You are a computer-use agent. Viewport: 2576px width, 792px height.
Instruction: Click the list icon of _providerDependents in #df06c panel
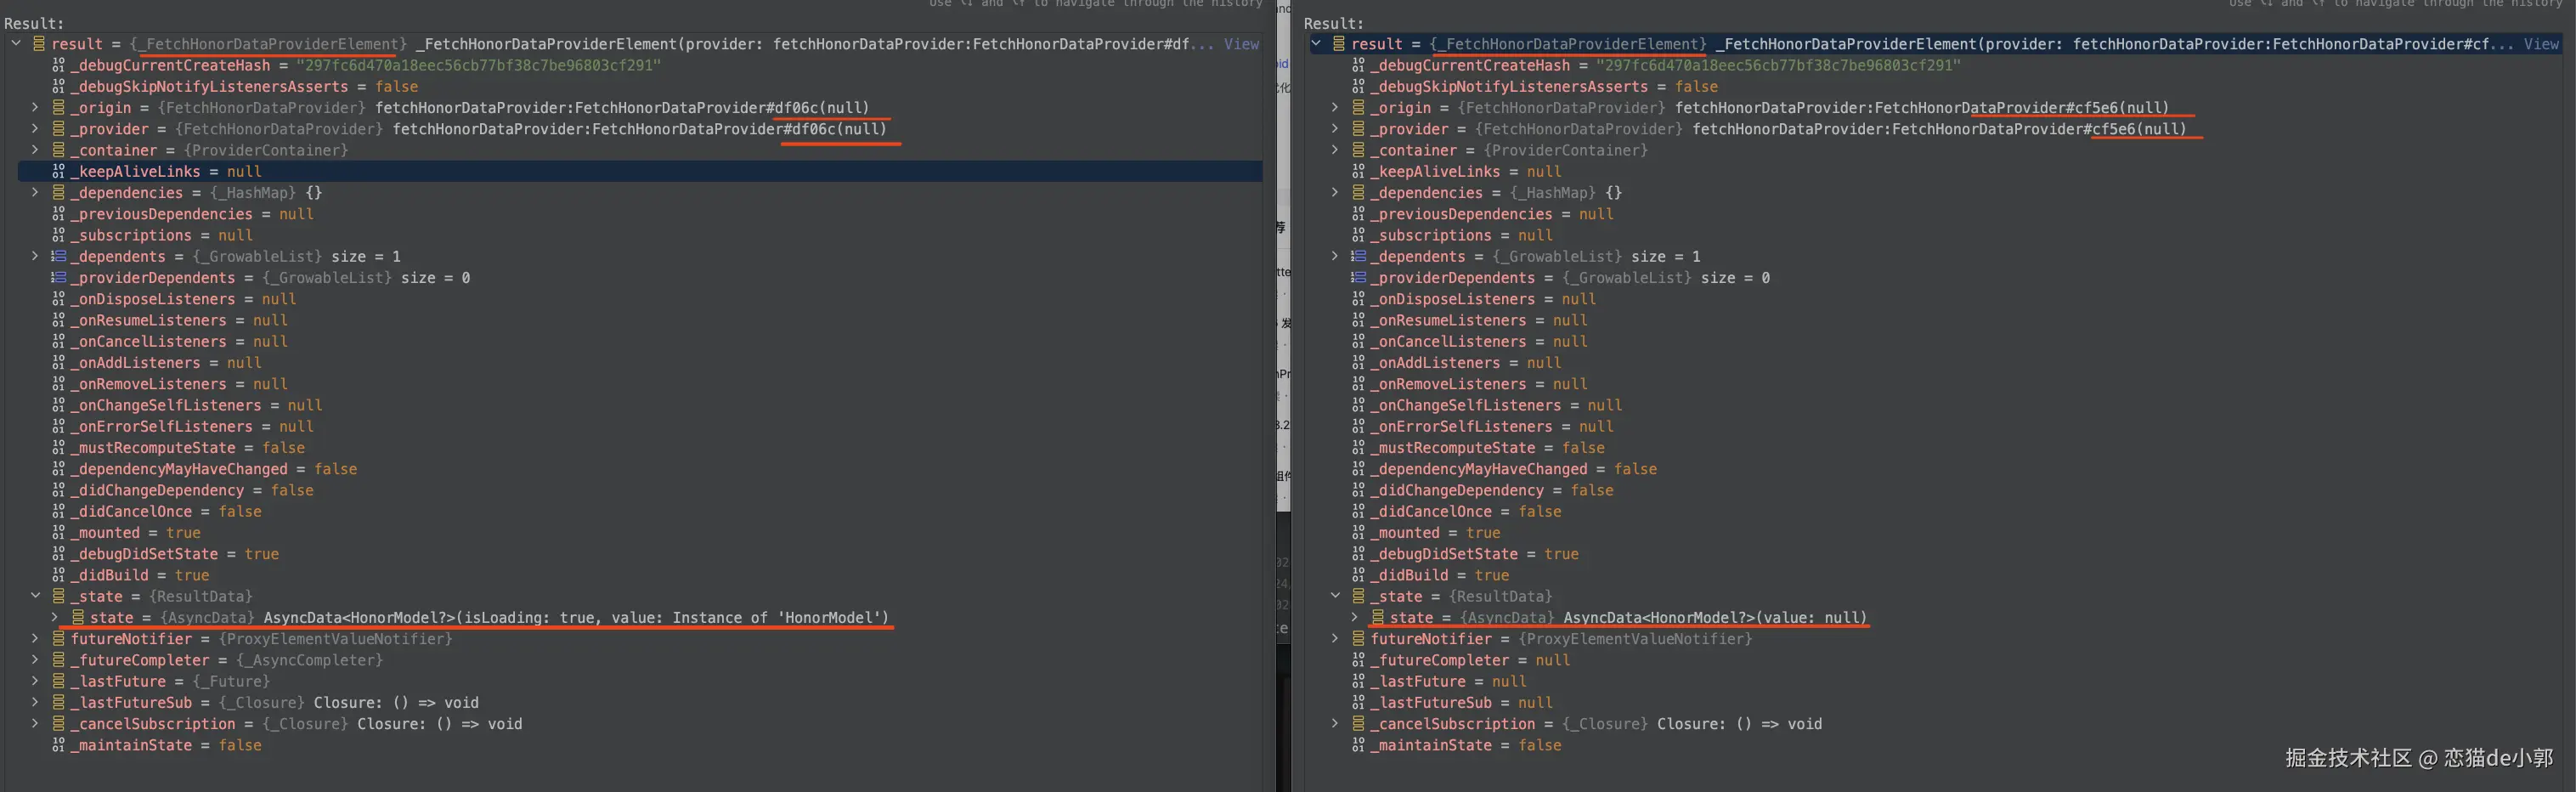point(58,278)
